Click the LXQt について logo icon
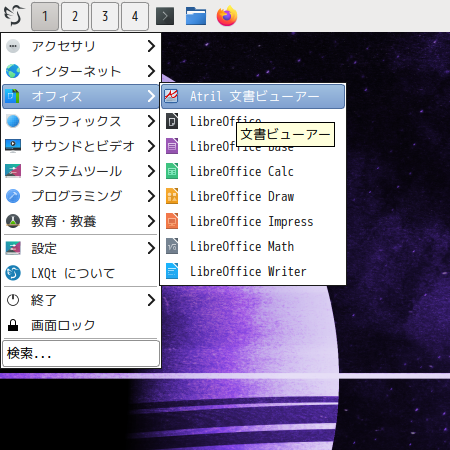450x450 pixels. pos(13,273)
